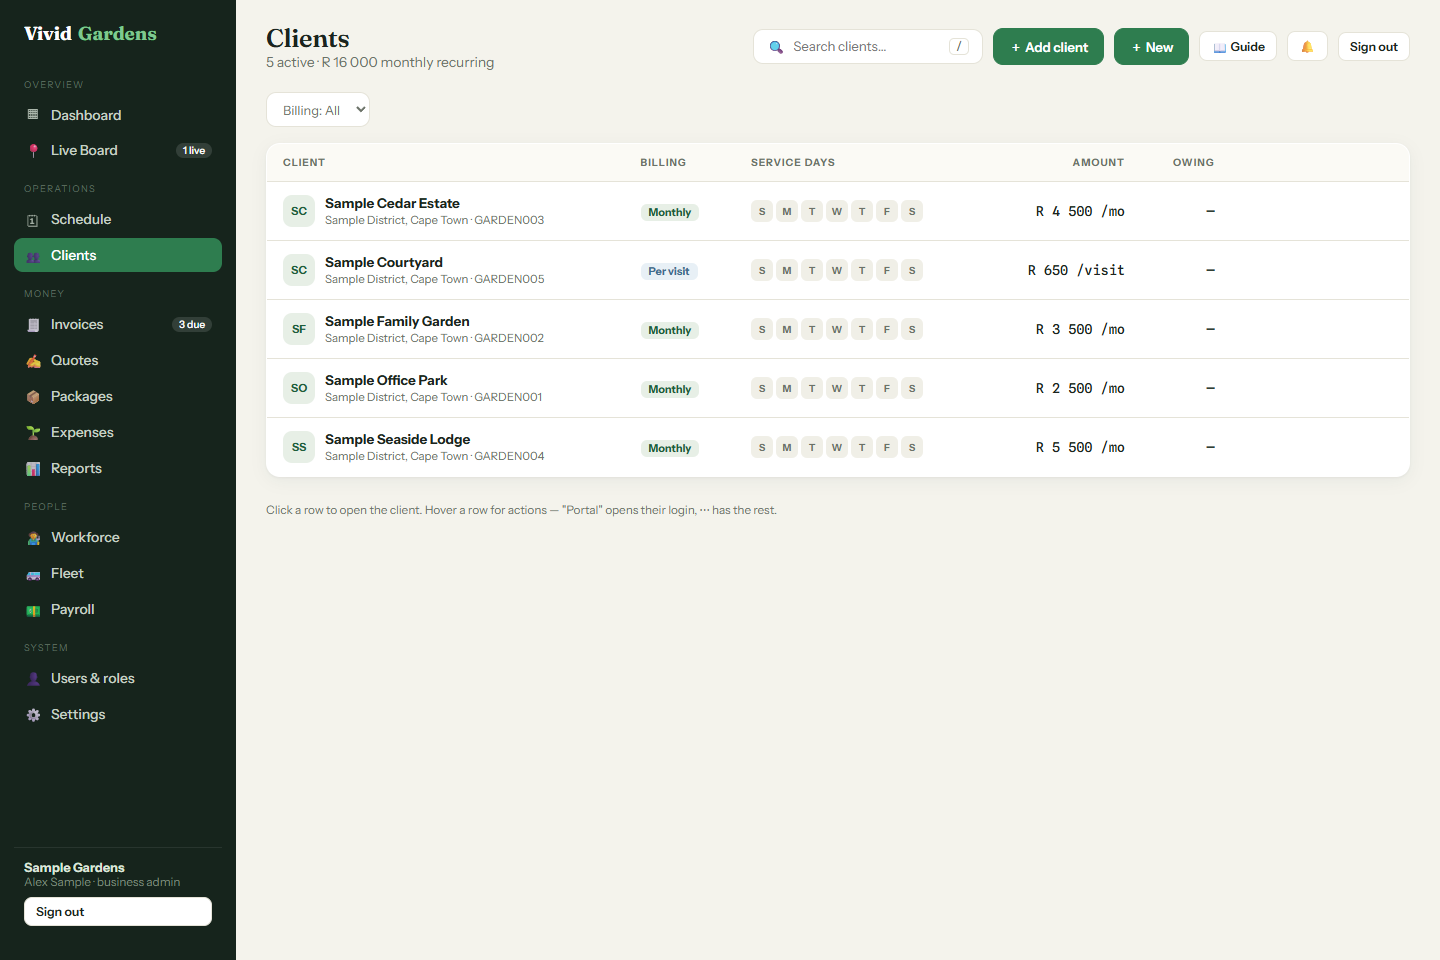Viewport: 1440px width, 960px height.
Task: Click the green New button
Action: coord(1151,47)
